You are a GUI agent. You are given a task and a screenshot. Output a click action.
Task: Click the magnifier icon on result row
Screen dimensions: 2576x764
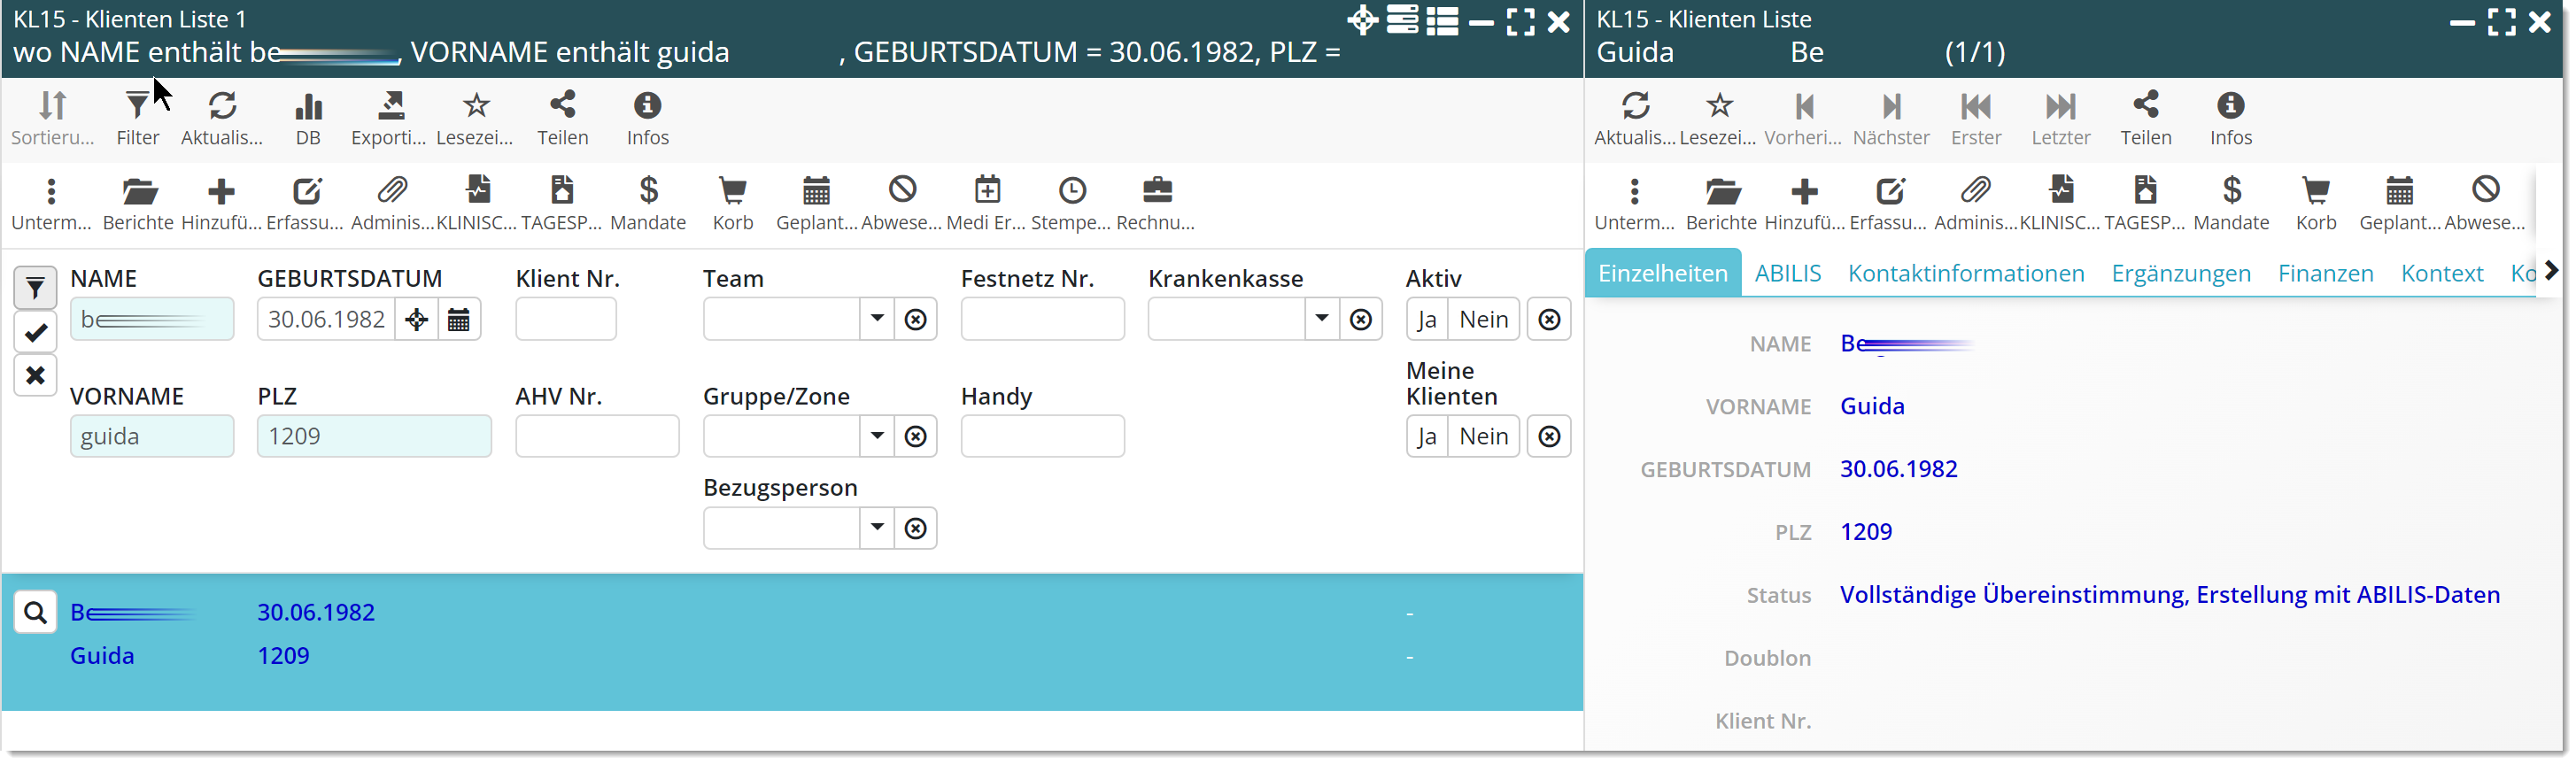pos(35,612)
